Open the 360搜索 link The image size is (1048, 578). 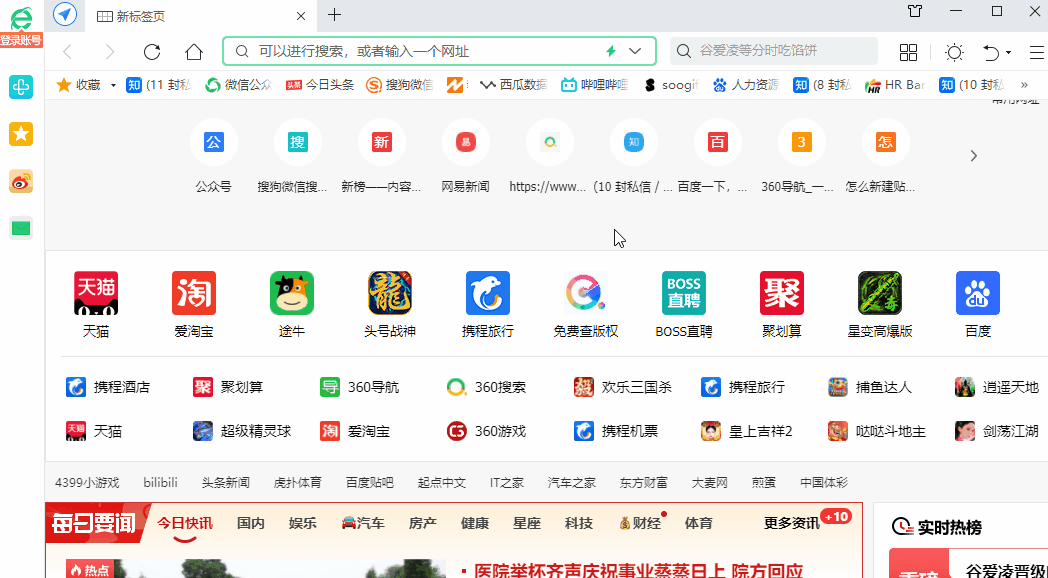(486, 387)
